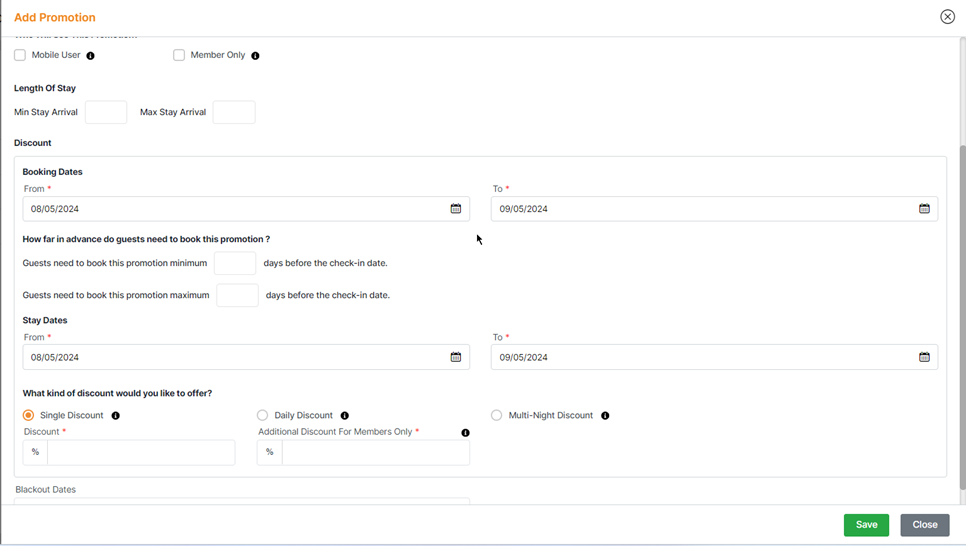966x546 pixels.
Task: Open calendar picker for Stay Dates To
Action: (x=924, y=357)
